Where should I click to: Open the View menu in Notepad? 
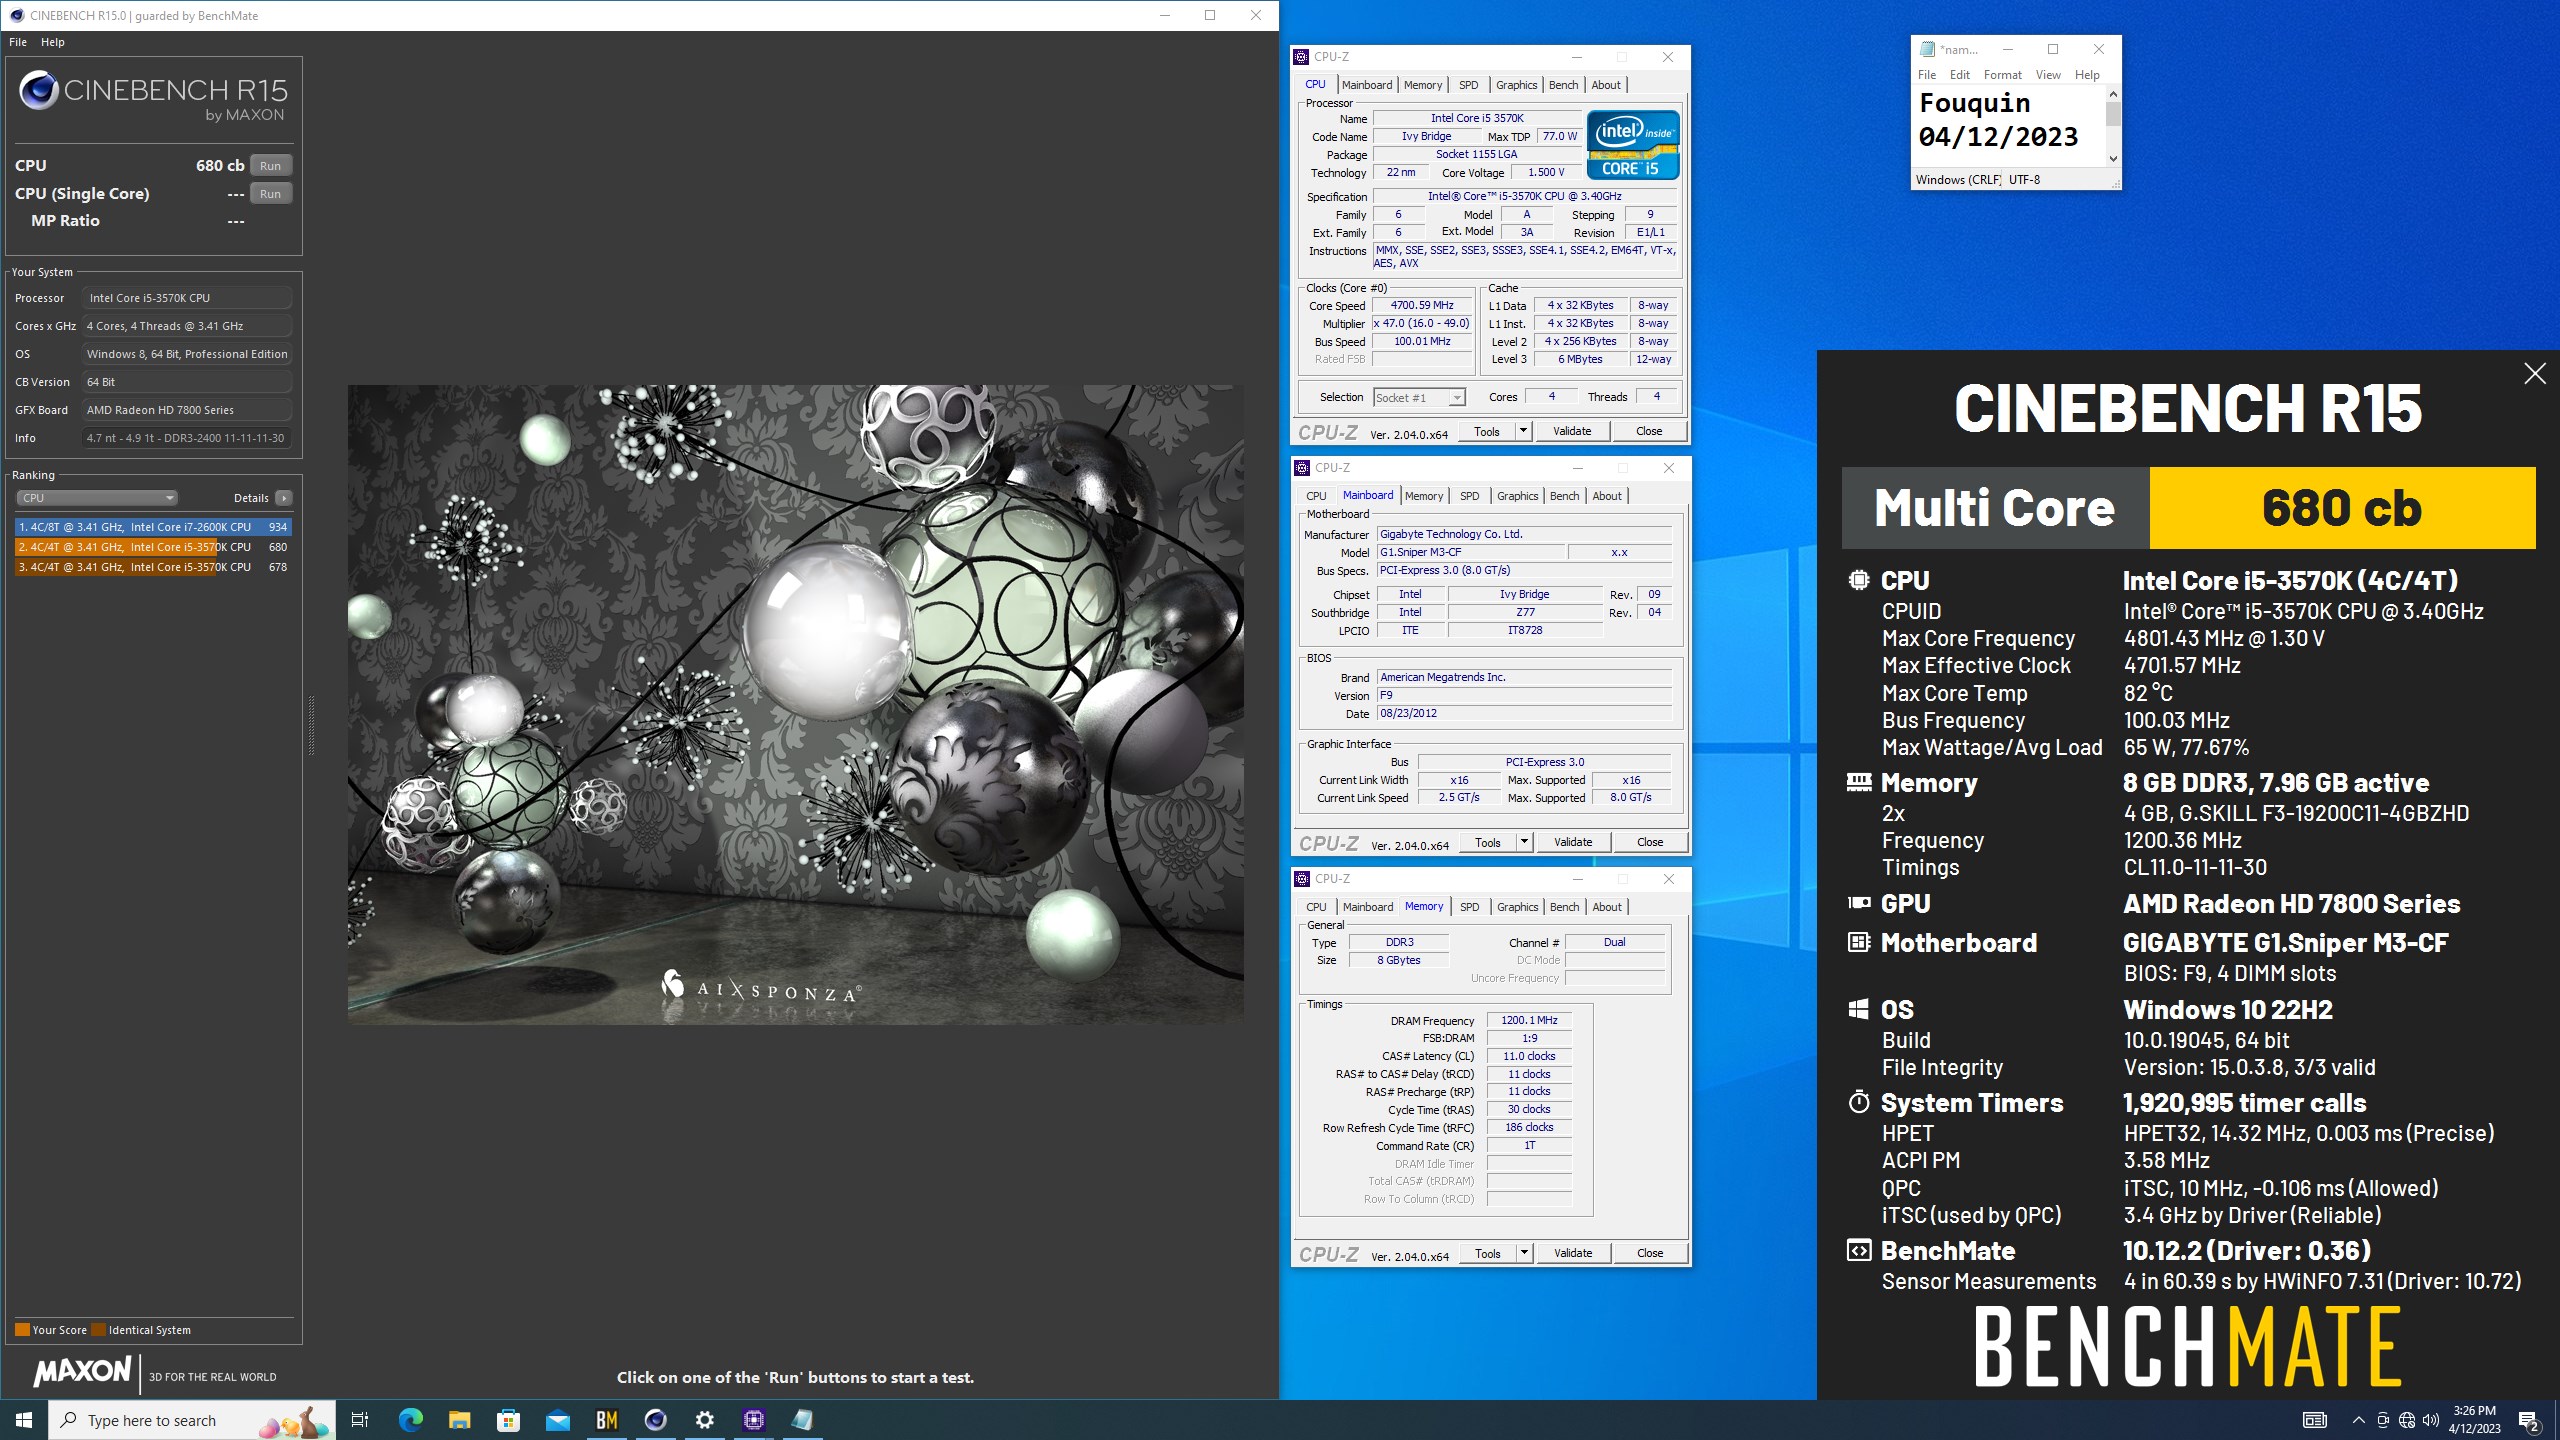pos(2048,75)
